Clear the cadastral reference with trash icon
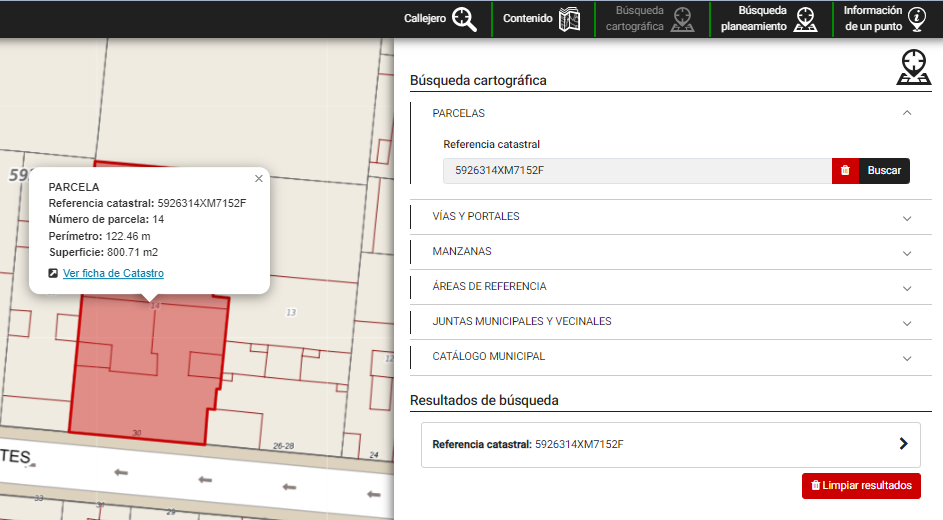This screenshot has height=520, width=943. (x=845, y=171)
